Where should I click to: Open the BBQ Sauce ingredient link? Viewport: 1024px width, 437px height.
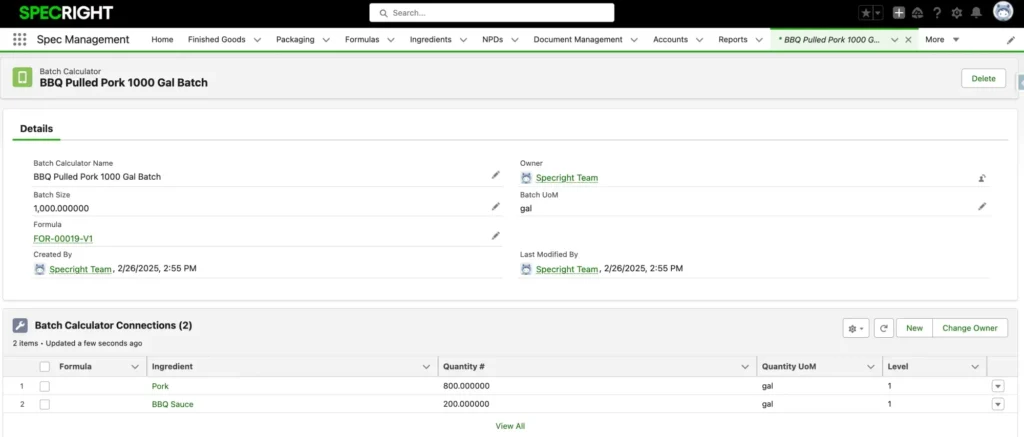point(172,404)
